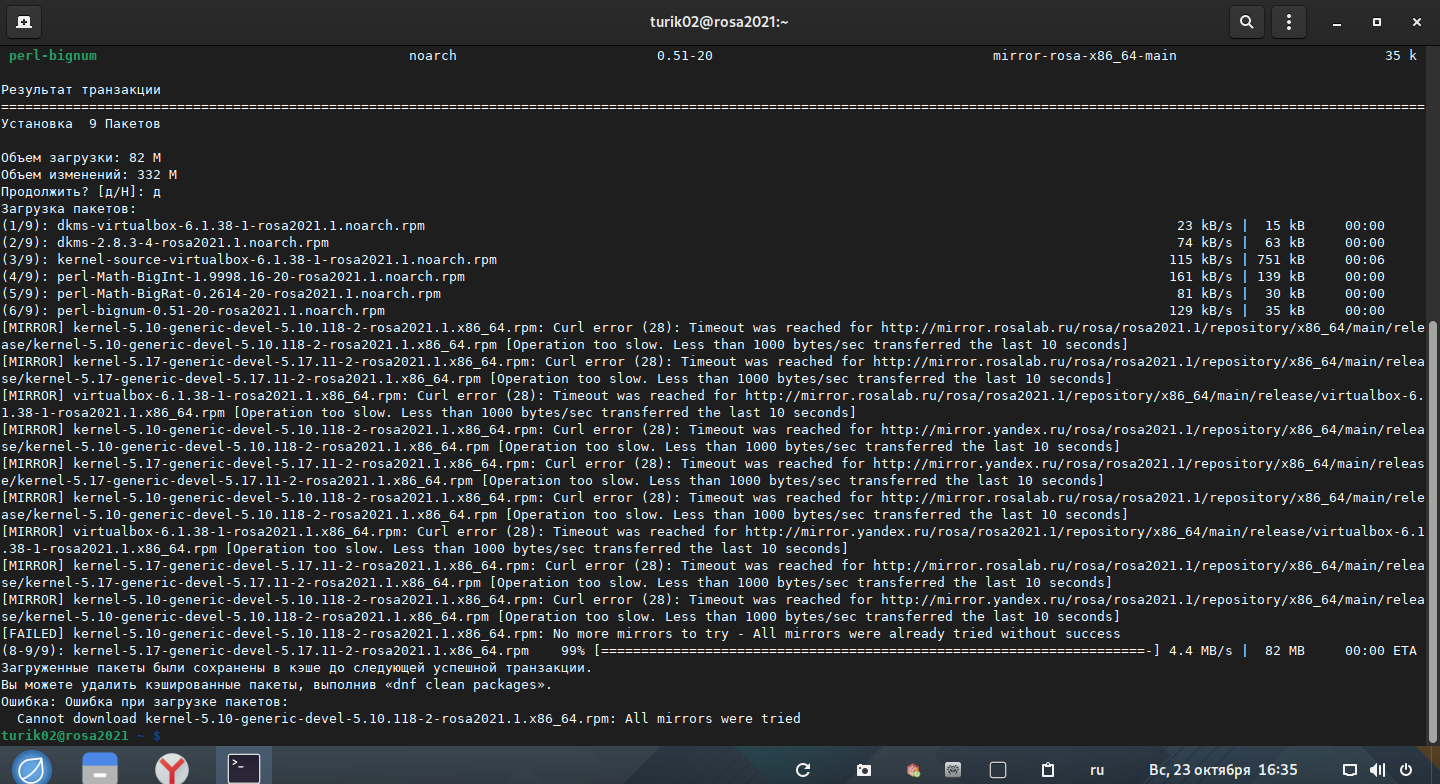Open the clipboard manager tray icon

point(1048,770)
